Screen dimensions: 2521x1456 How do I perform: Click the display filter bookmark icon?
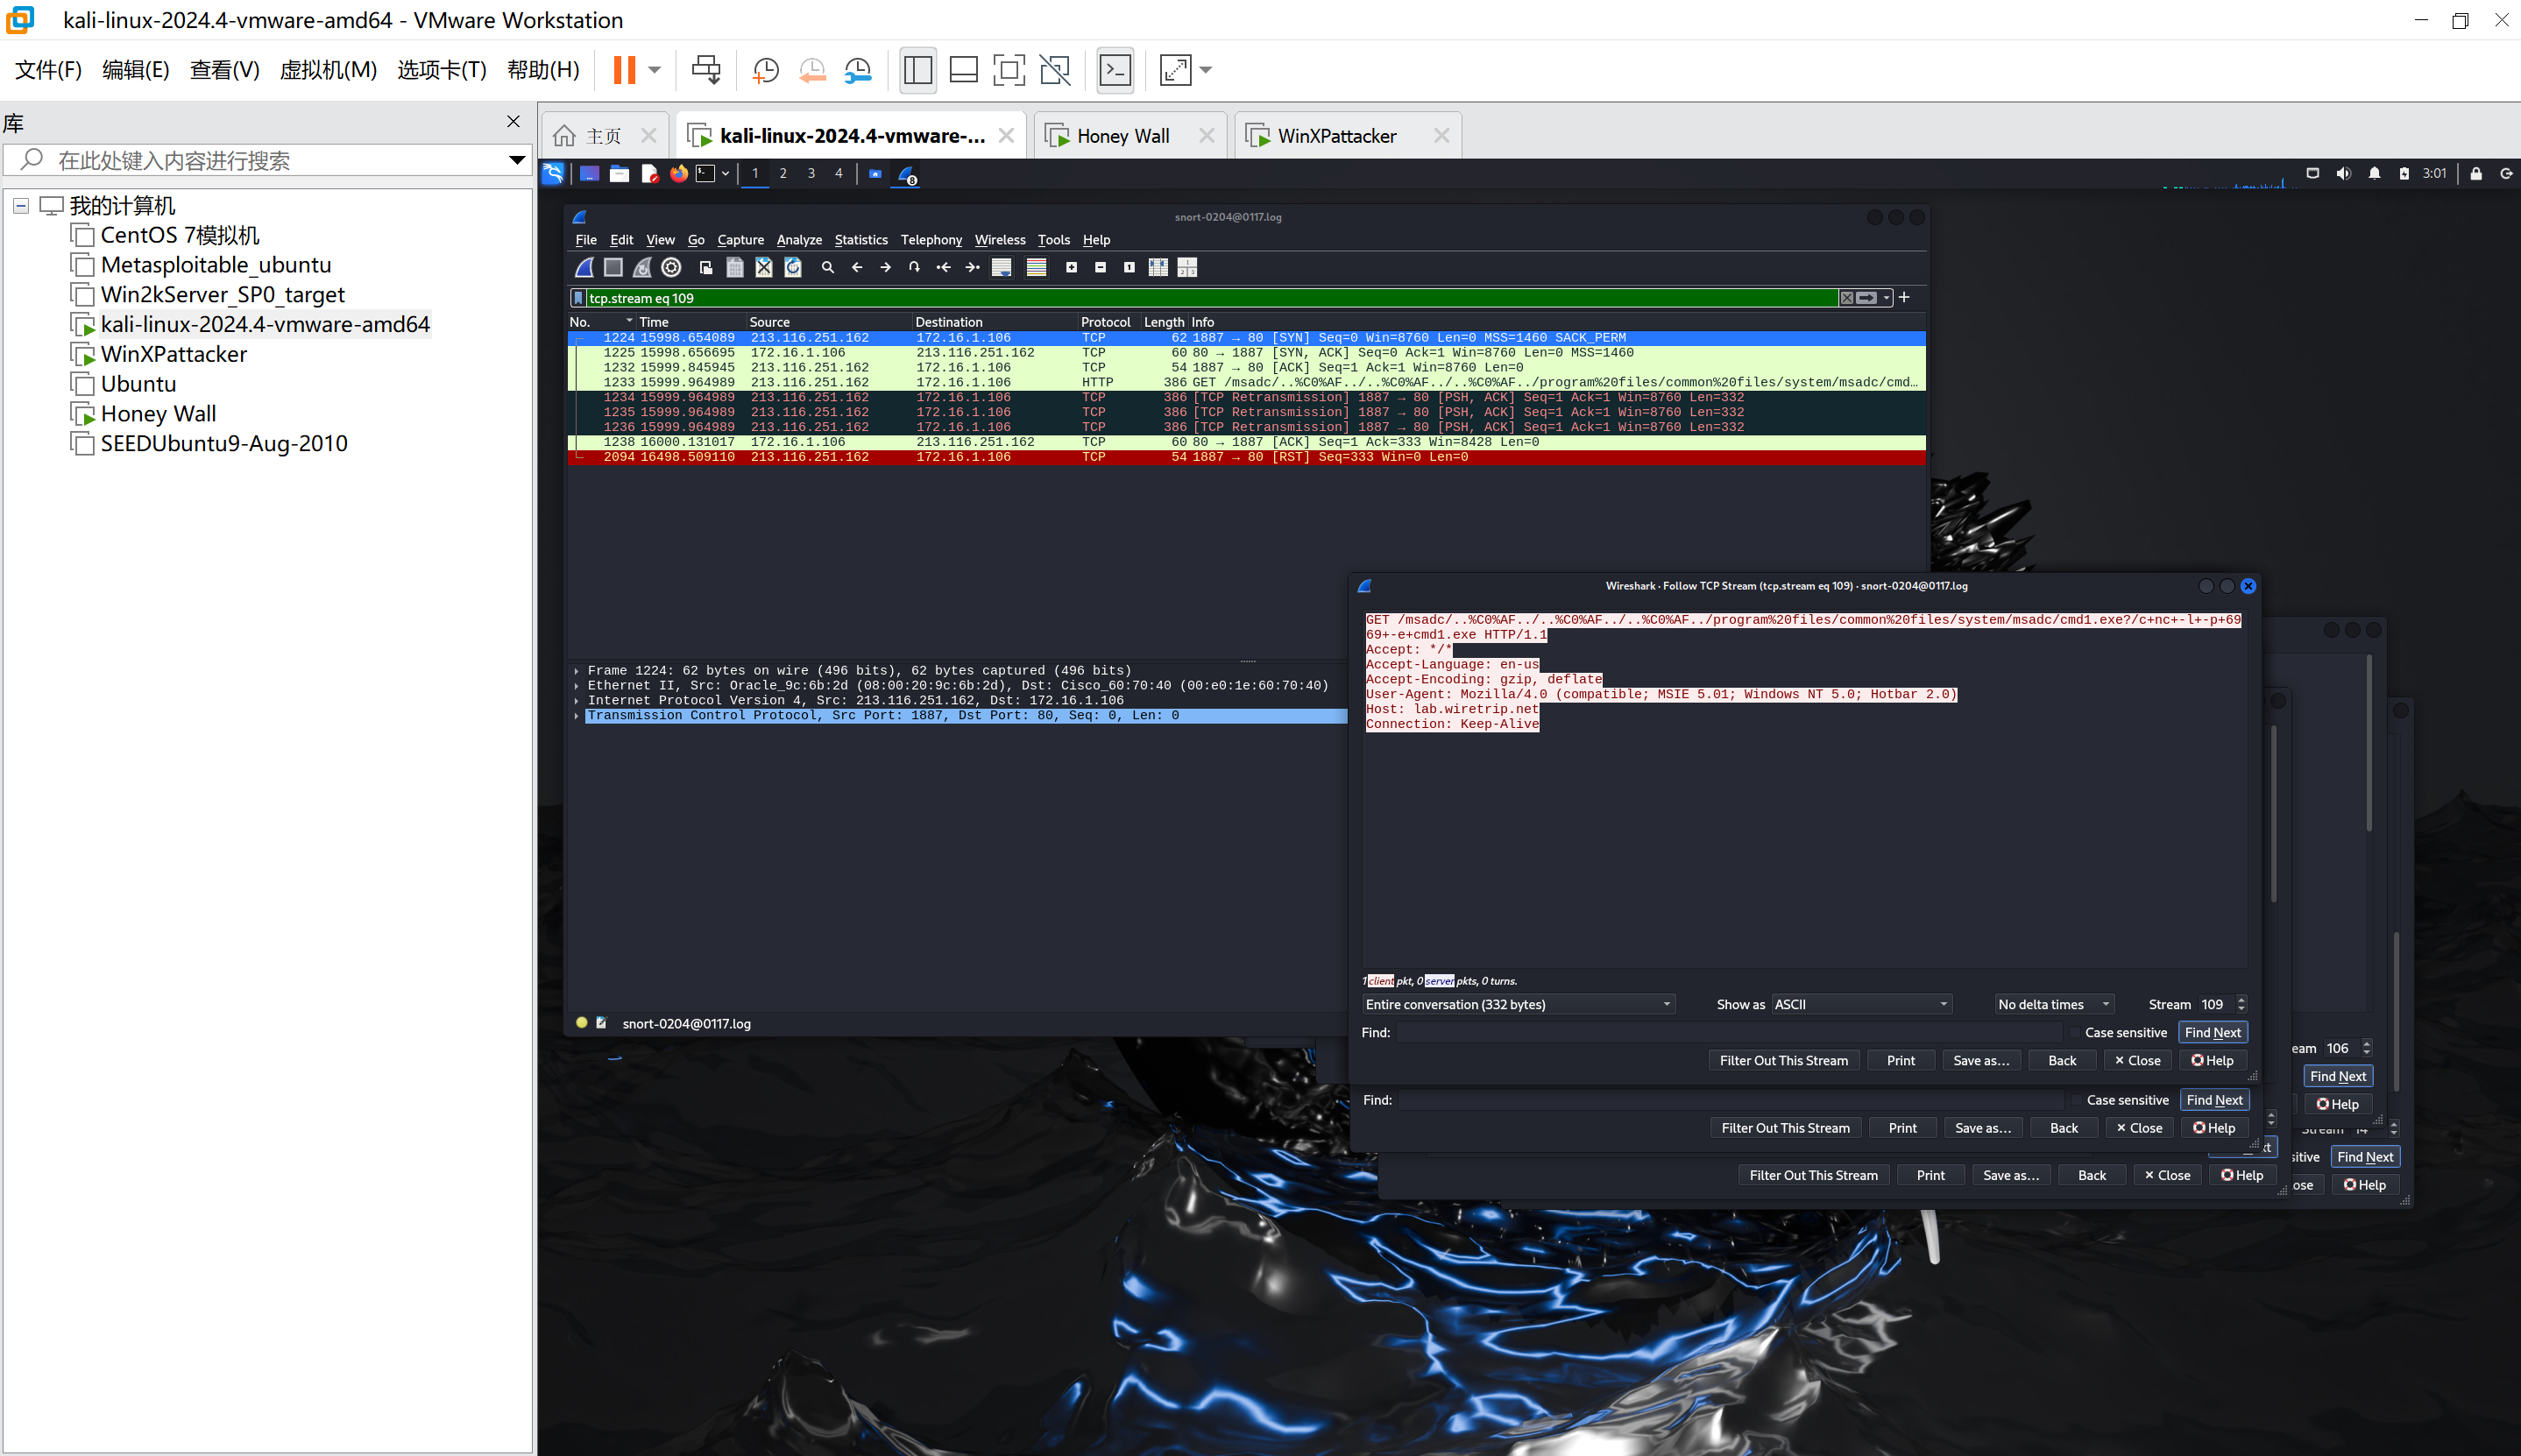coord(578,298)
